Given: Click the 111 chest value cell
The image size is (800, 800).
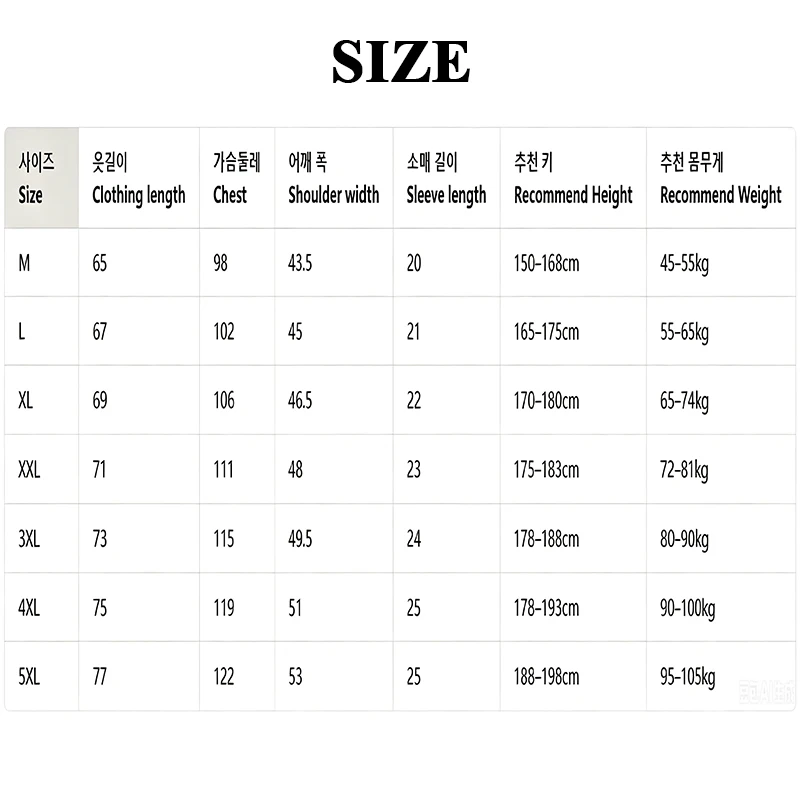Looking at the screenshot, I should pos(223,469).
